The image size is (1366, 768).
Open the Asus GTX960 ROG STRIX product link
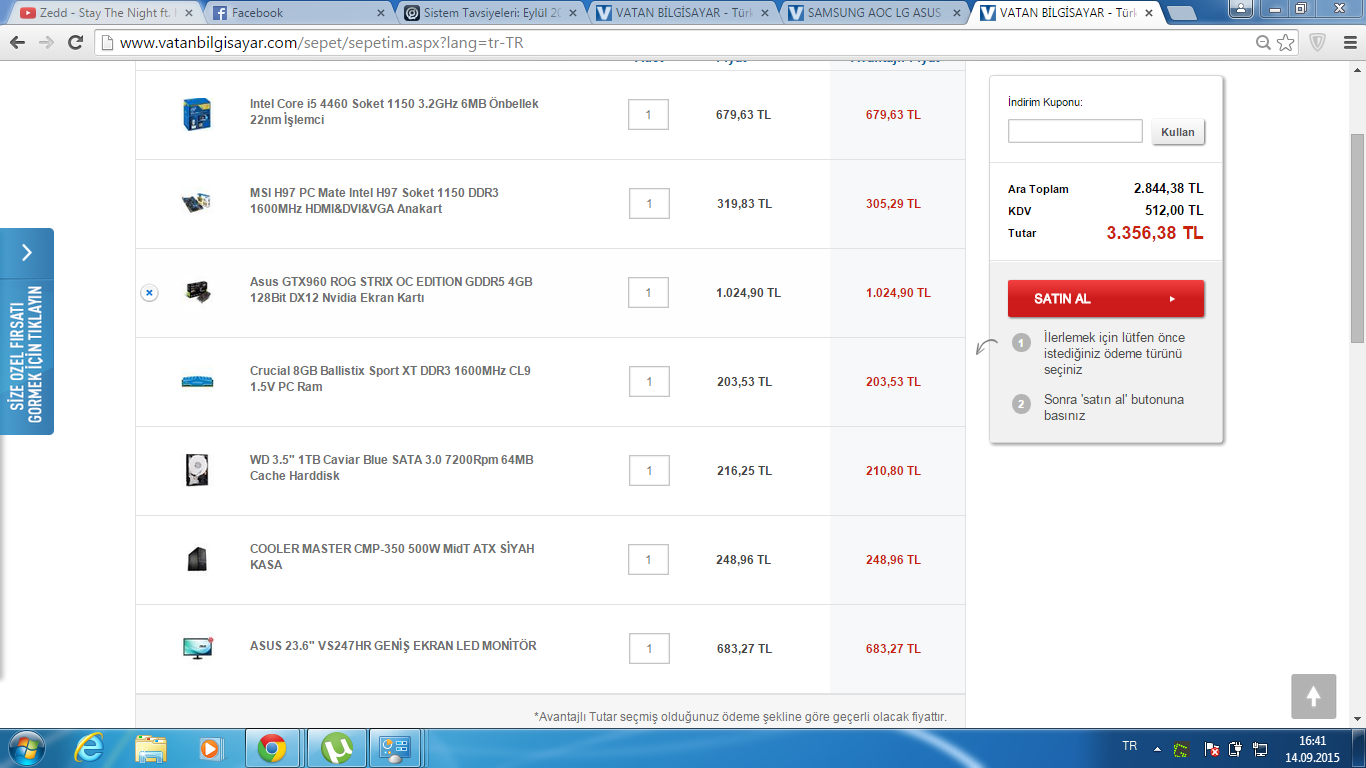391,290
